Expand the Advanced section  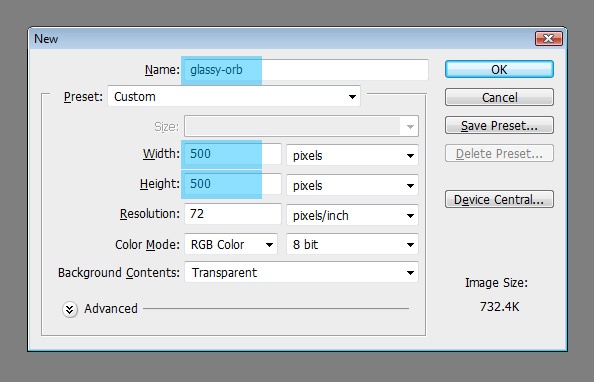click(x=70, y=309)
